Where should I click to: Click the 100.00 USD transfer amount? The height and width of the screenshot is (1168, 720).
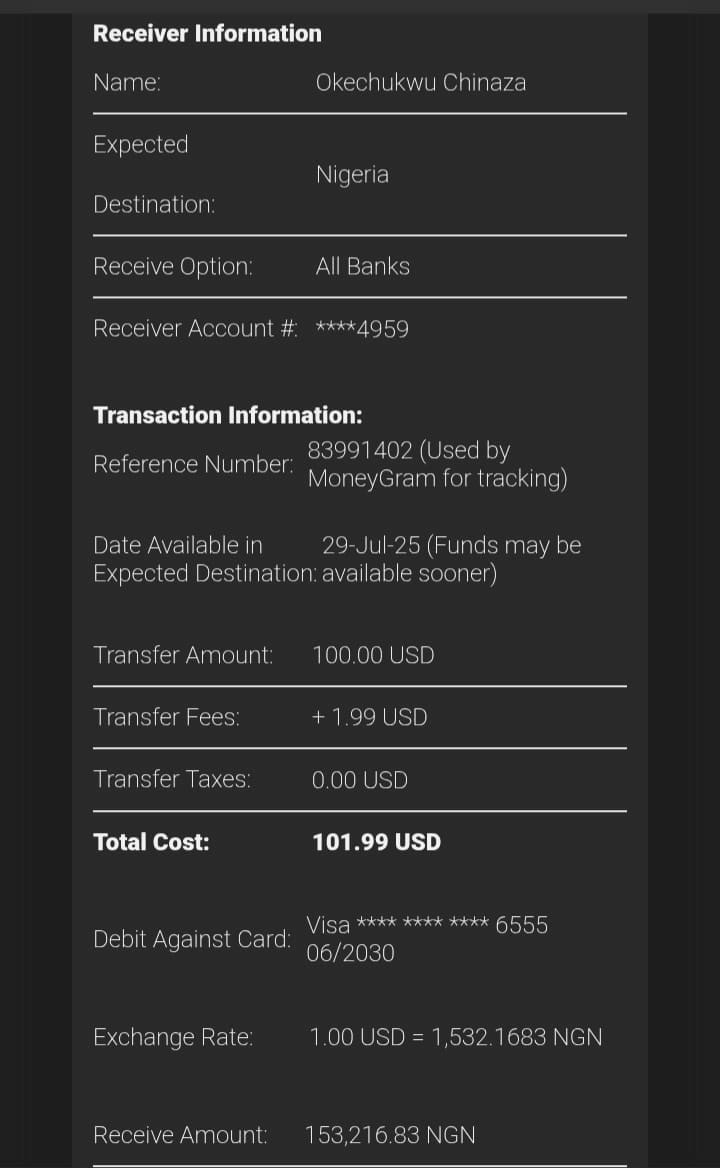[x=373, y=655]
